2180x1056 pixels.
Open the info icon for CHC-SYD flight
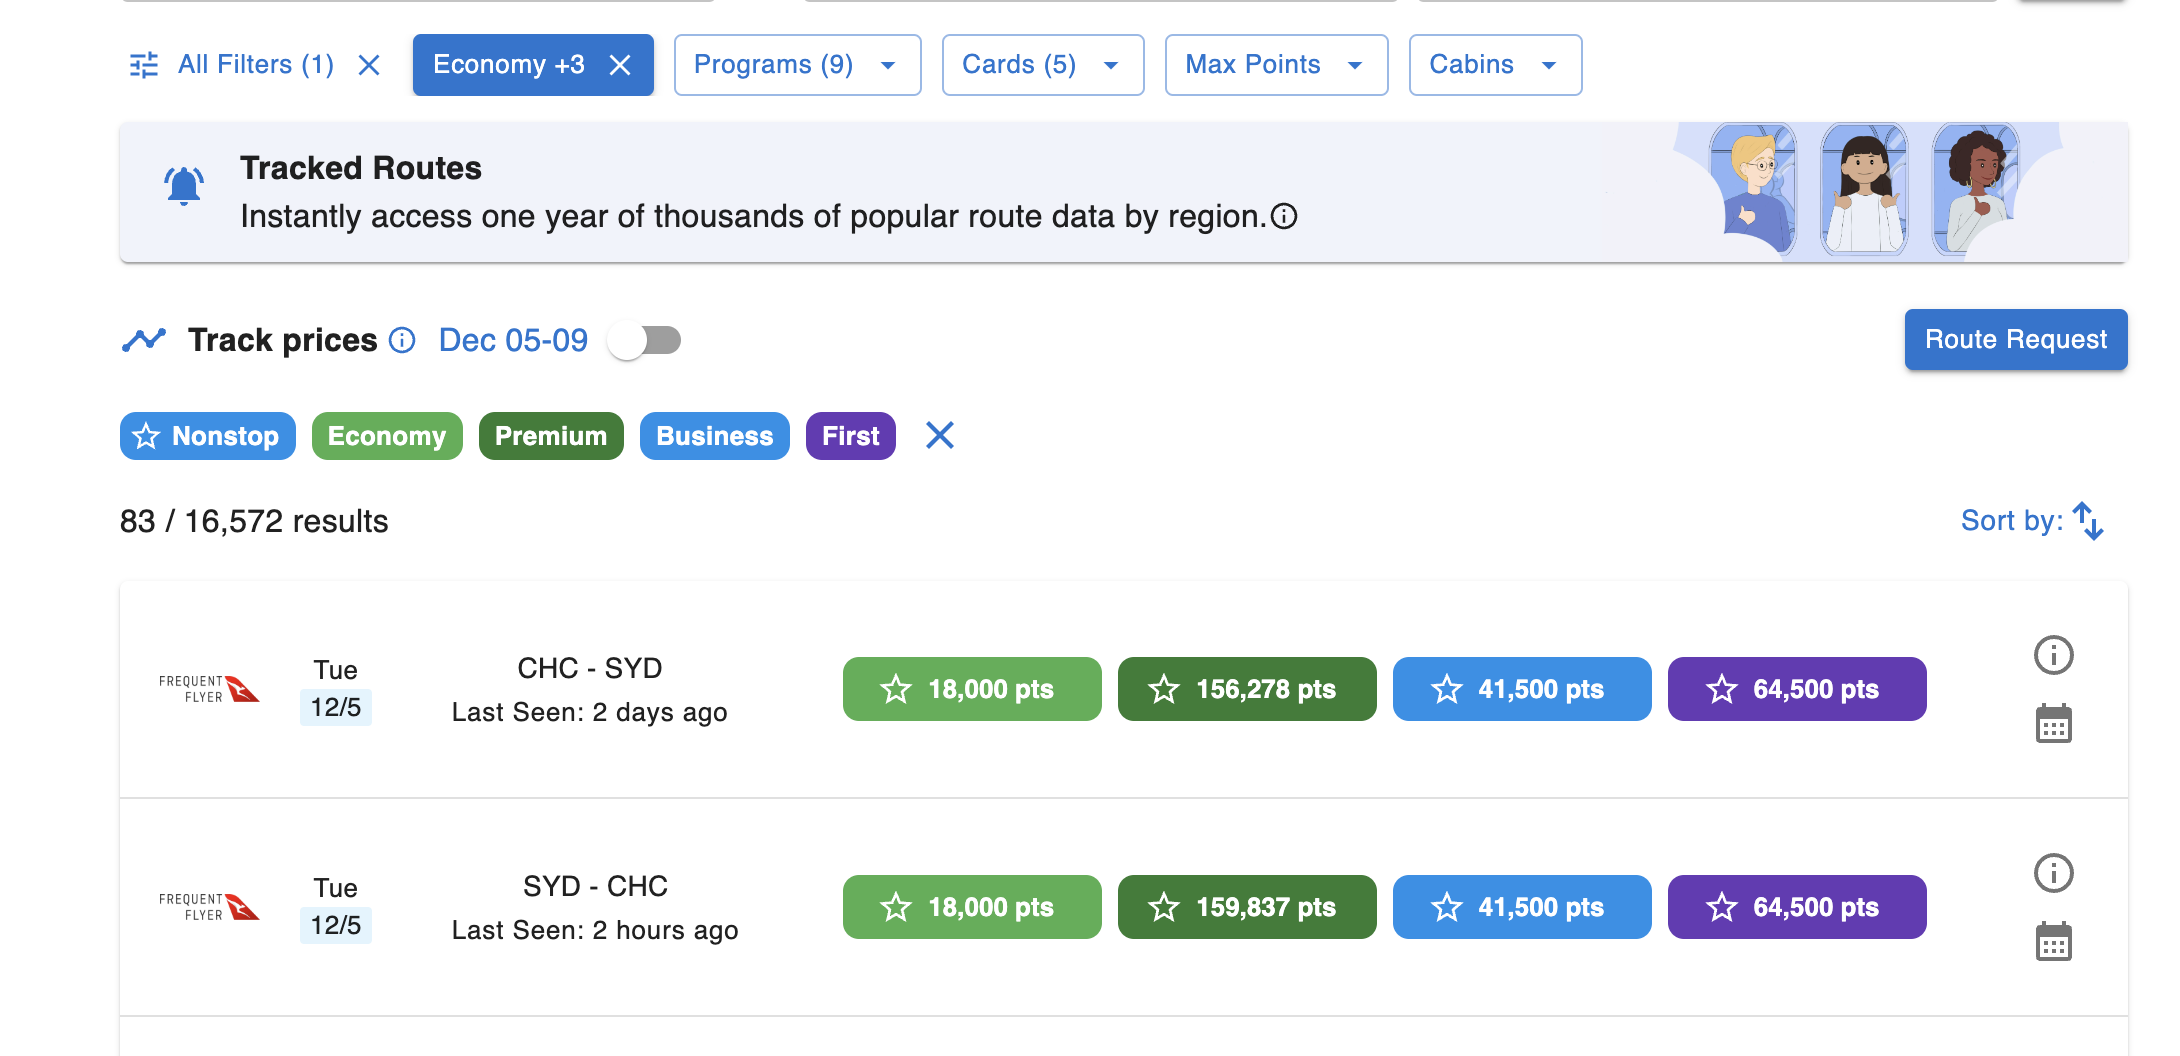[x=2053, y=655]
